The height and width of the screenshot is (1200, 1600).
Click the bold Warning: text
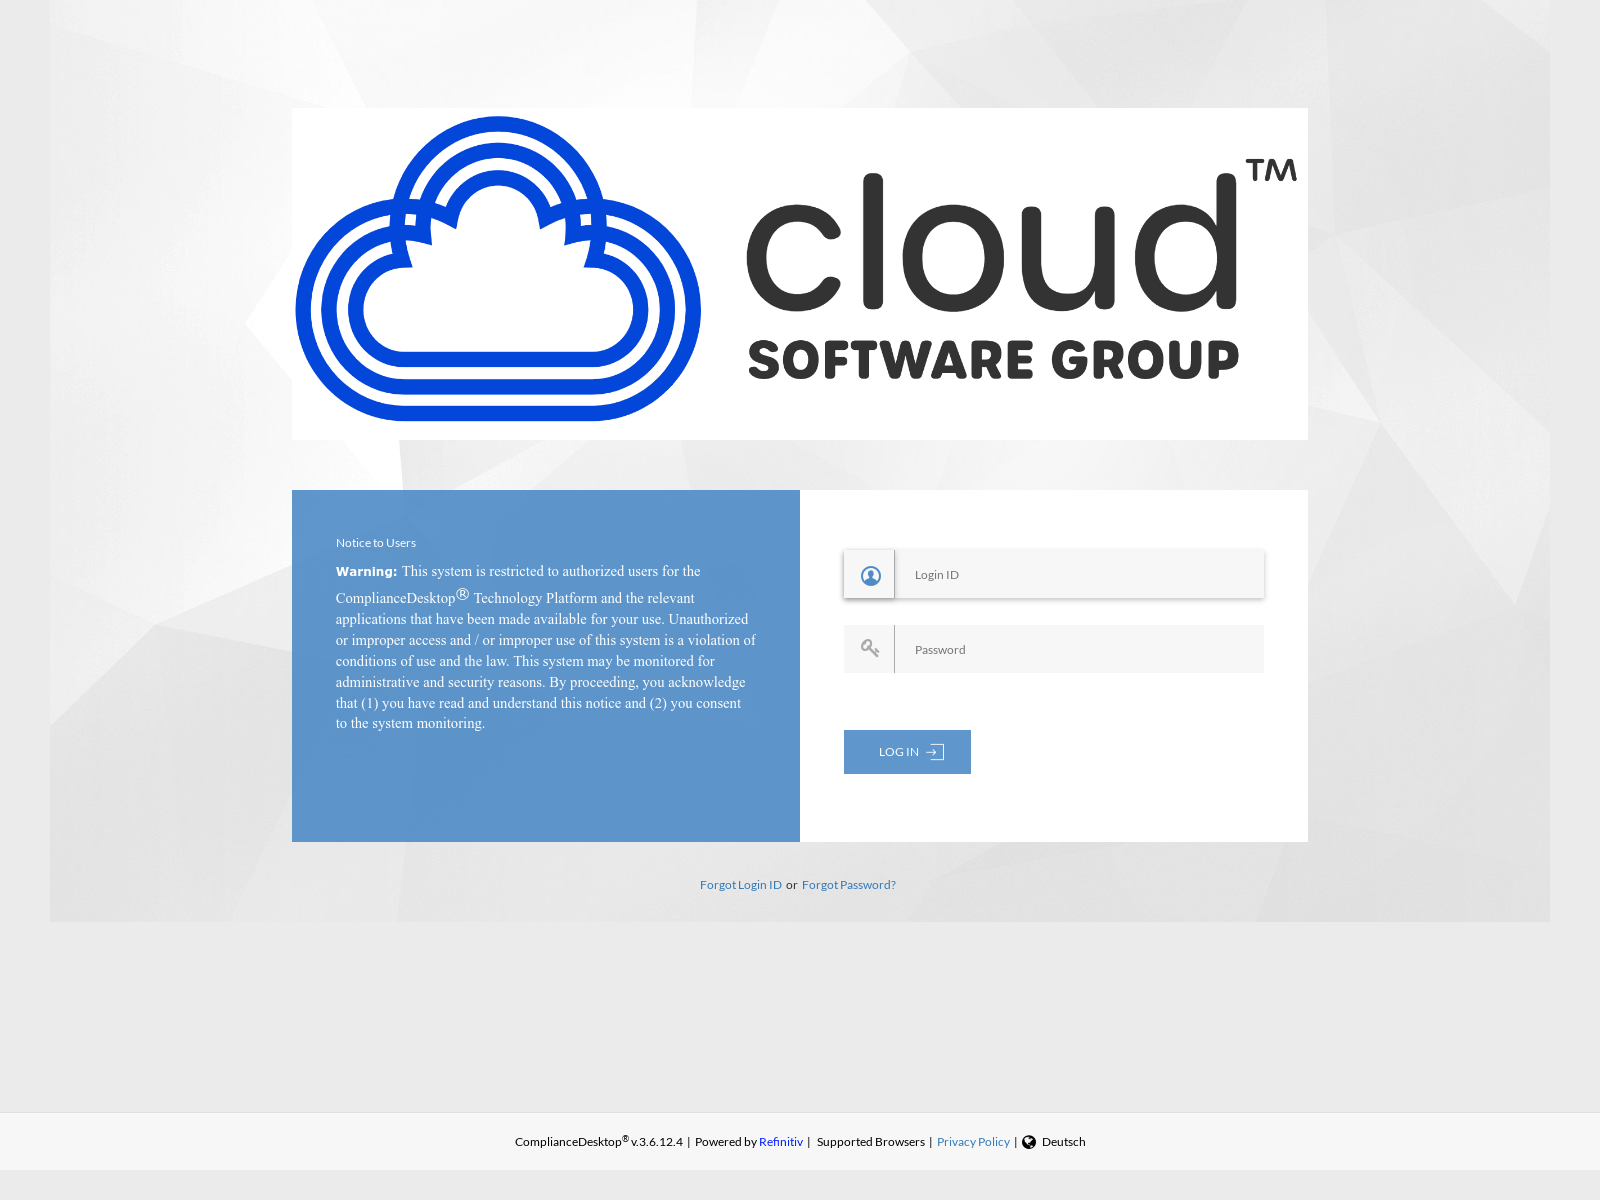(366, 572)
